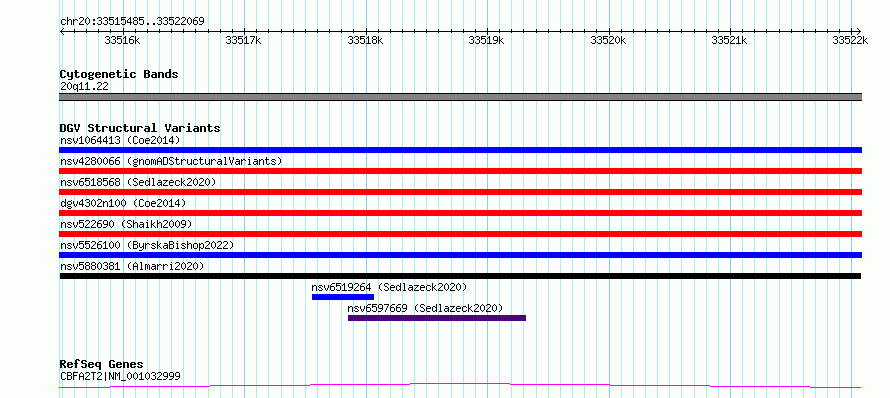Click the 33517k ruler position
890x398 pixels.
[244, 40]
